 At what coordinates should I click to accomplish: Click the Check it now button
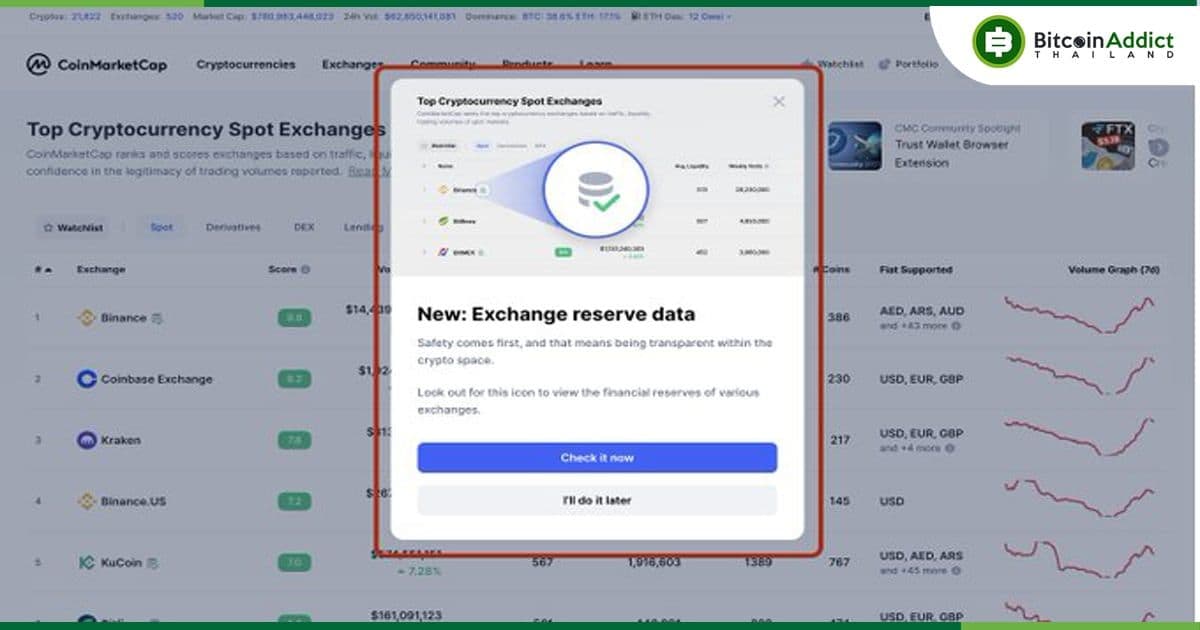click(x=597, y=457)
